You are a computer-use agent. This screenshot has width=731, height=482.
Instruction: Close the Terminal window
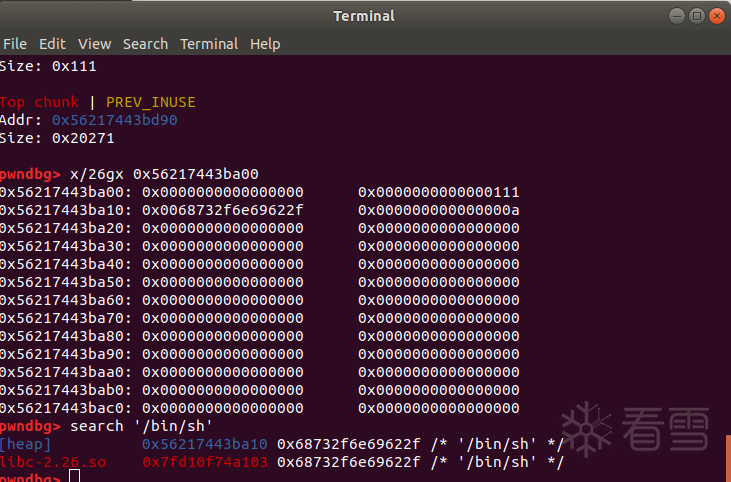(718, 16)
